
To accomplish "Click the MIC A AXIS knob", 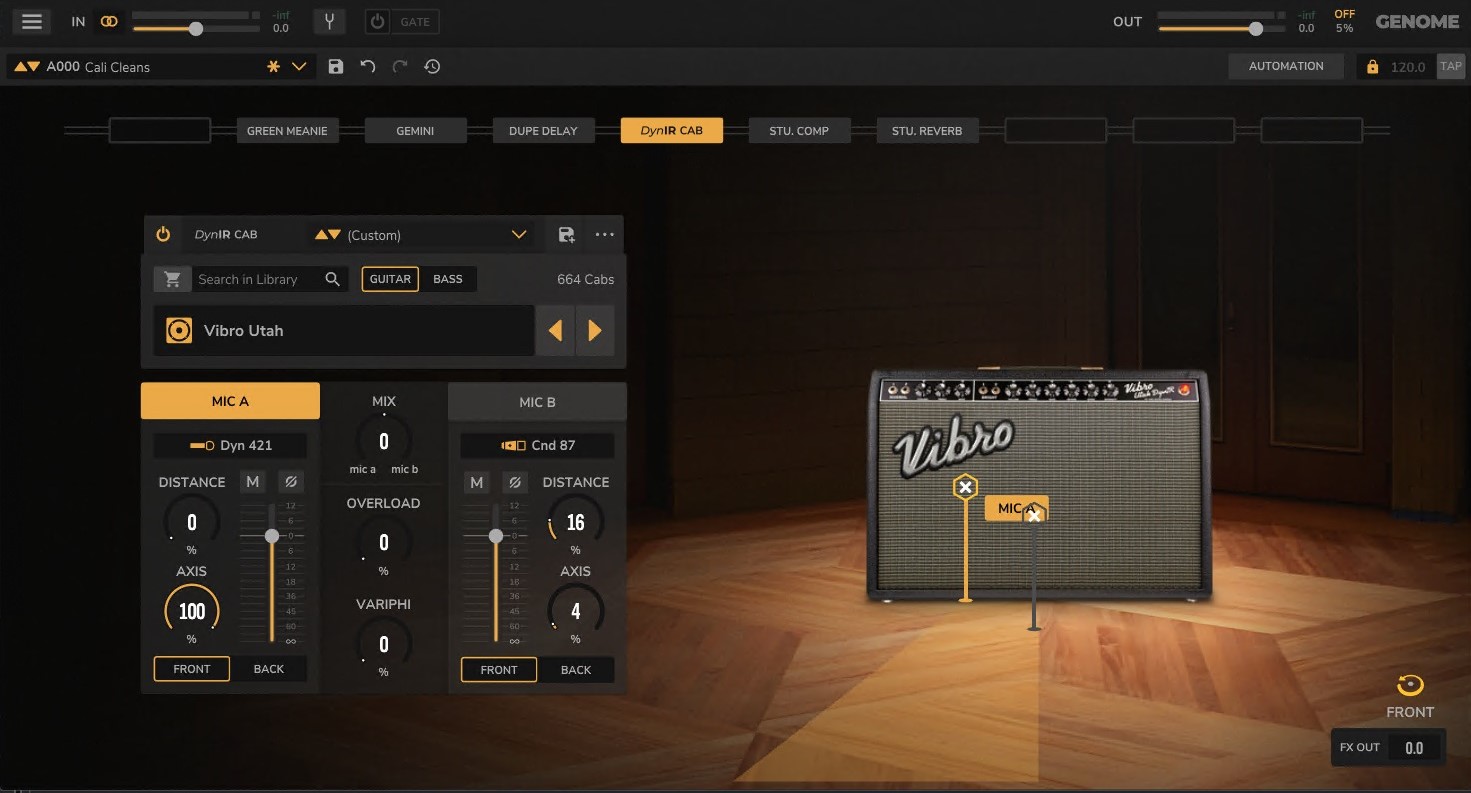I will pos(191,611).
